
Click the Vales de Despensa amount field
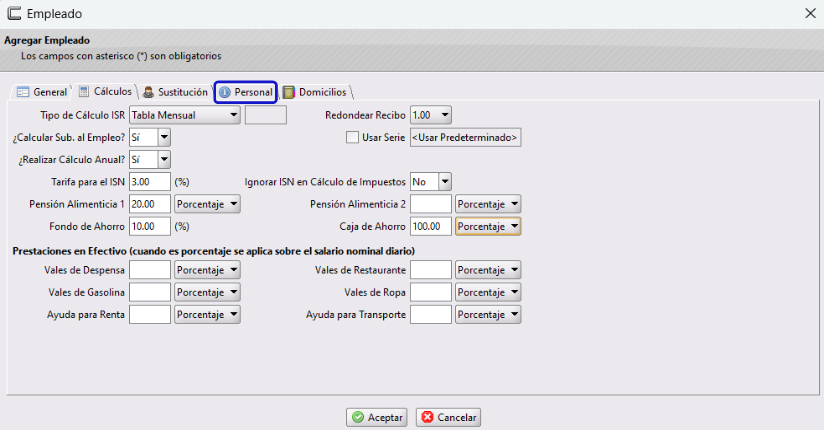(150, 270)
